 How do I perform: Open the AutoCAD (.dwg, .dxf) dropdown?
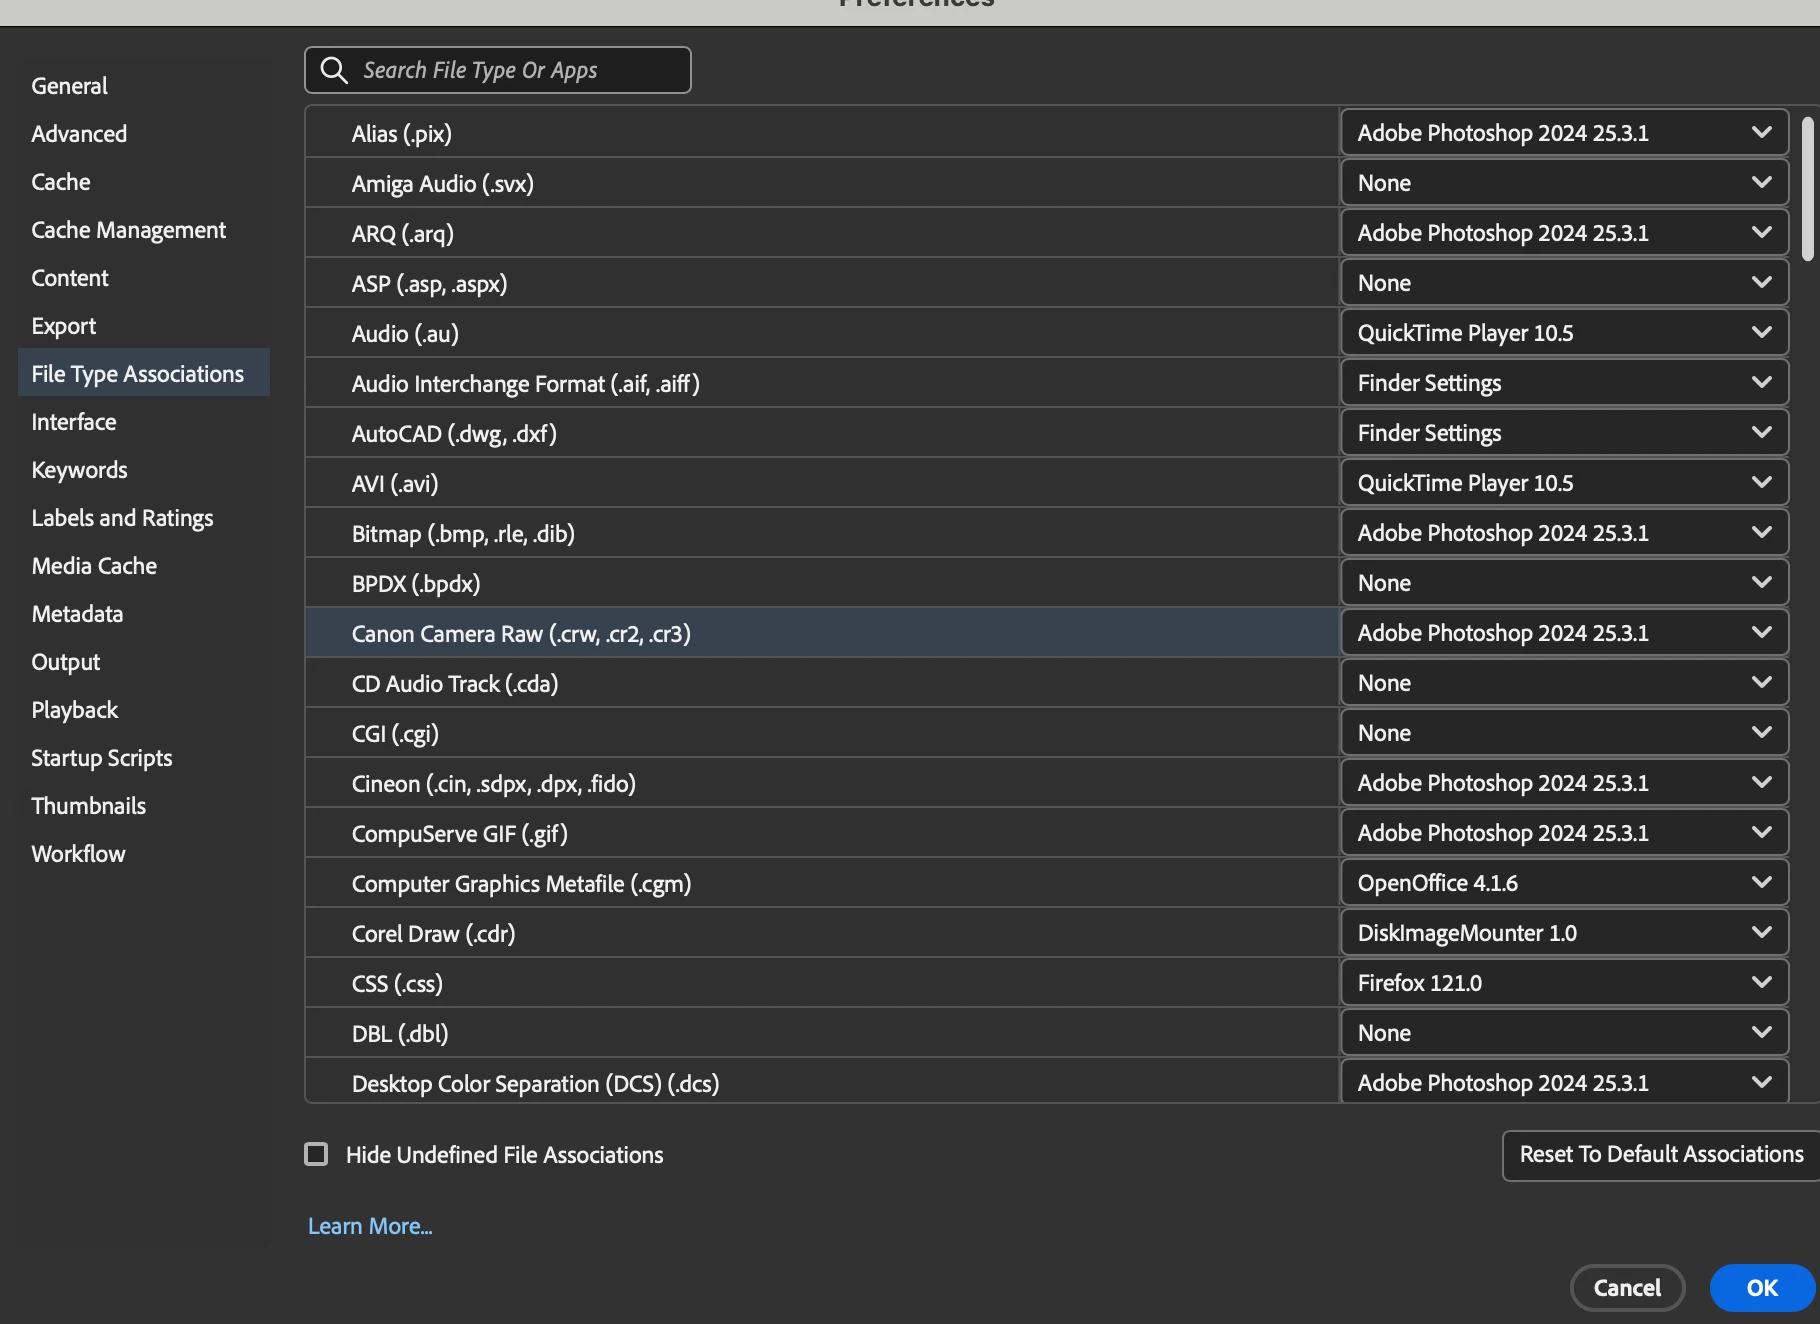pyautogui.click(x=1564, y=433)
